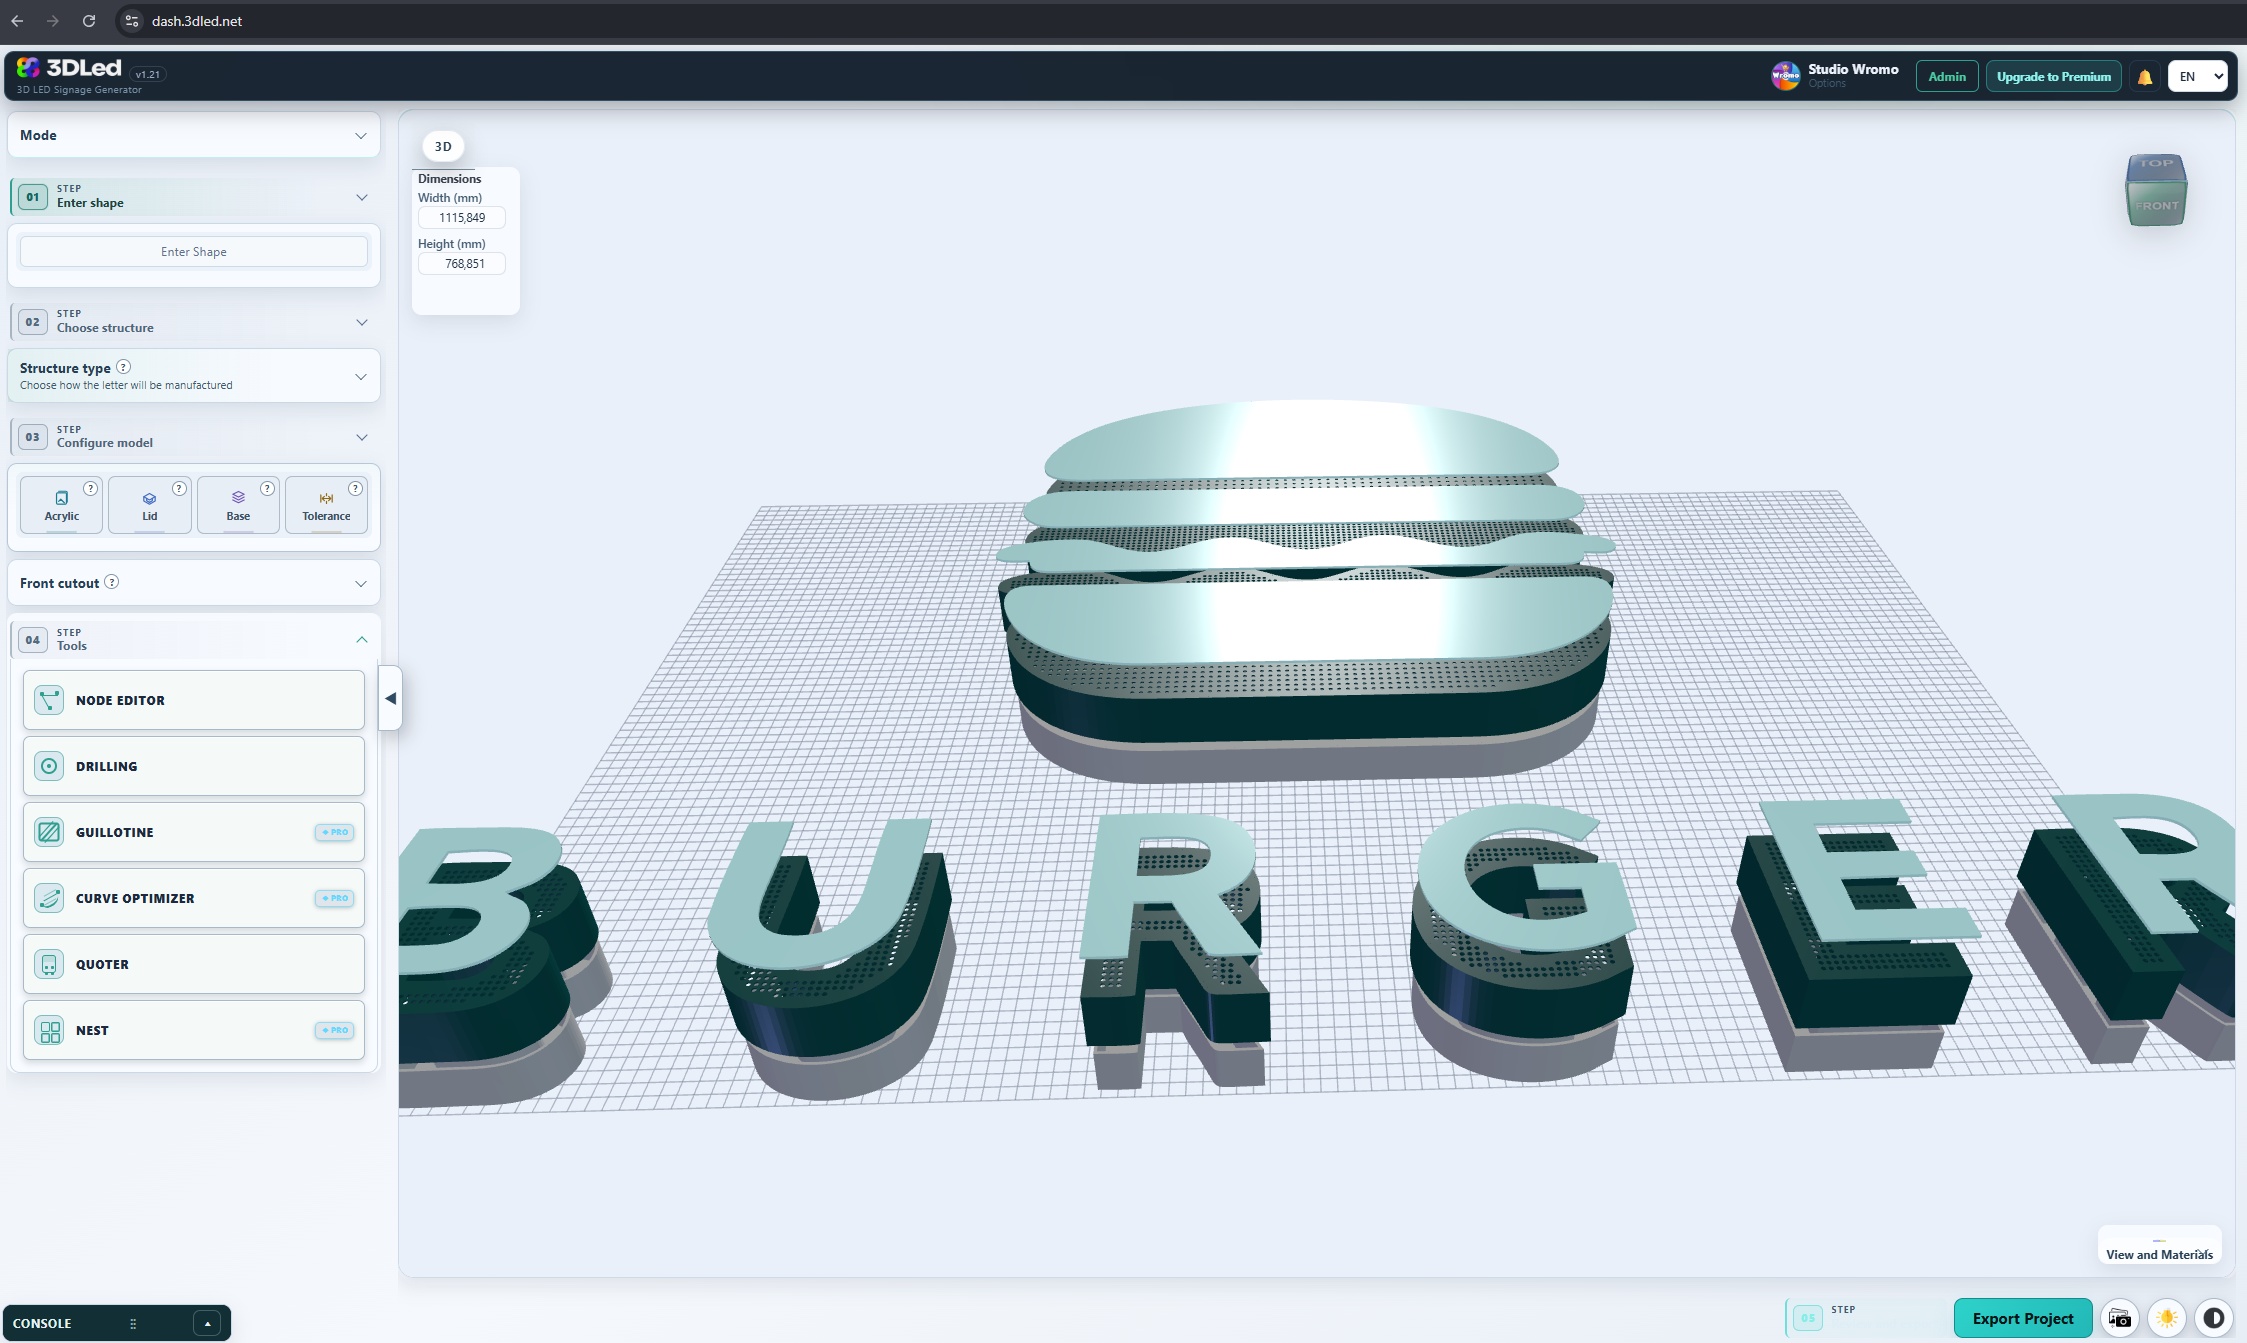Expand the Structure type section
Screen dimensions: 2247x1343
[x=193, y=376]
